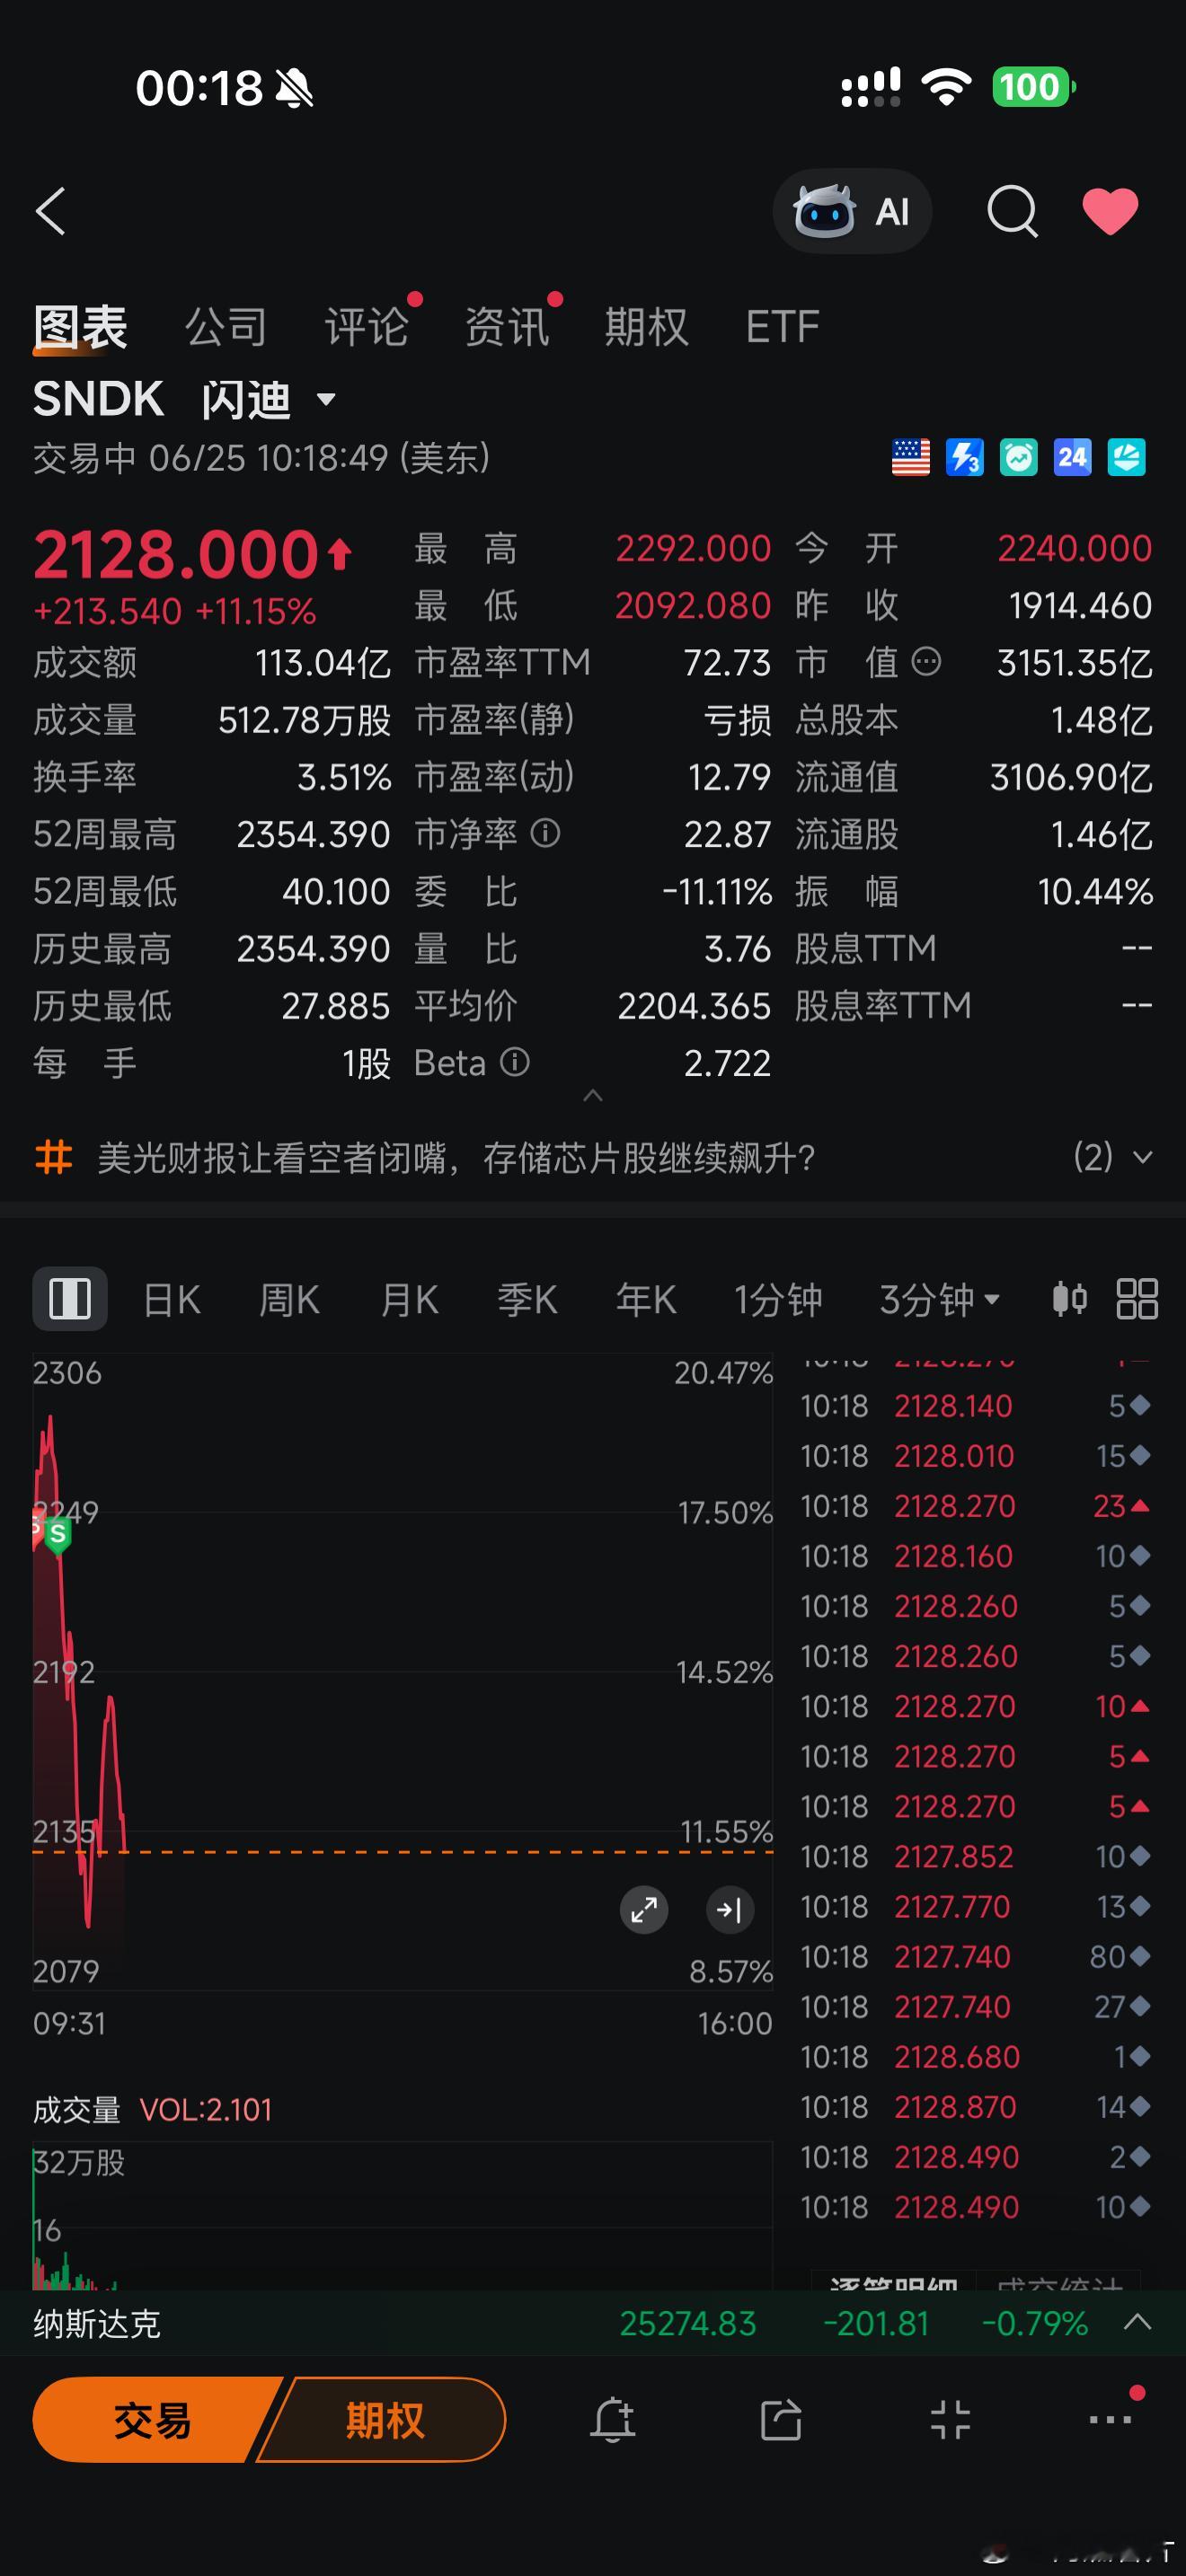Select the 2127.770 trade tick row
1186x2576 pixels.
975,1907
